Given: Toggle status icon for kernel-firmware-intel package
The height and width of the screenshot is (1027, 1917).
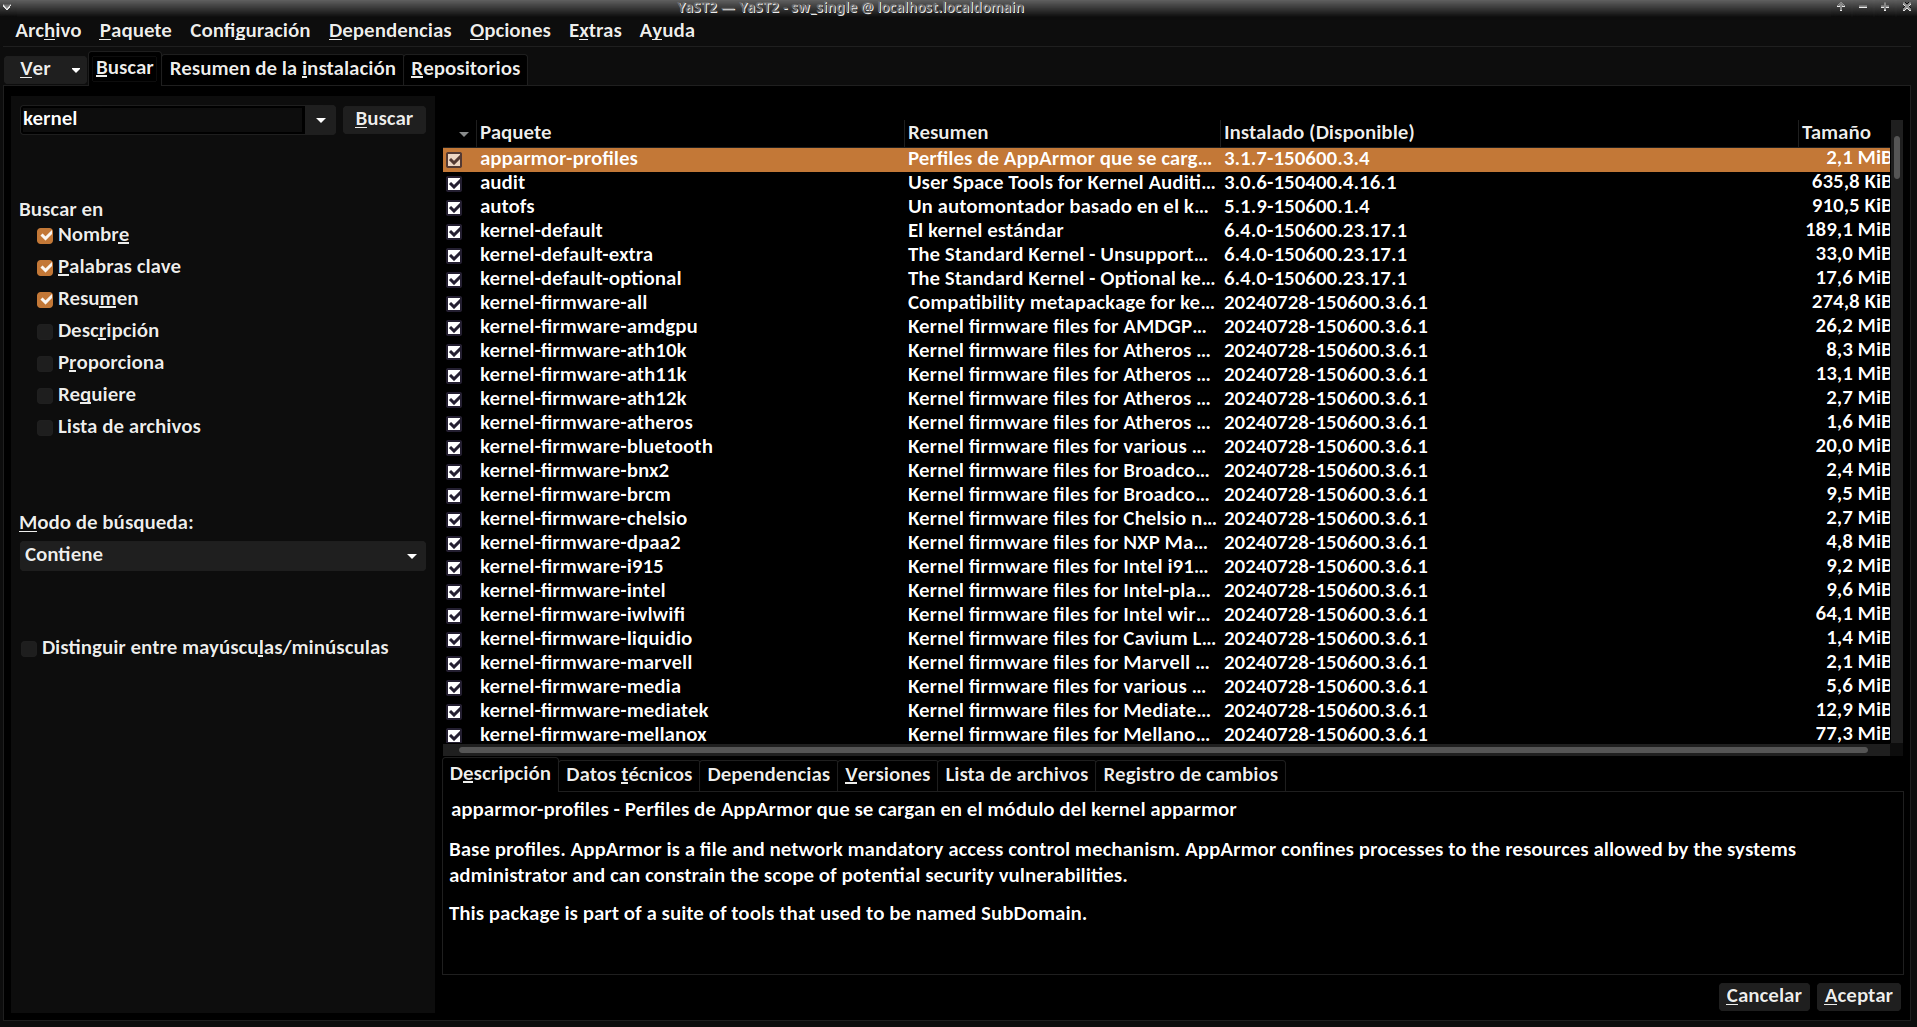Looking at the screenshot, I should click(454, 591).
